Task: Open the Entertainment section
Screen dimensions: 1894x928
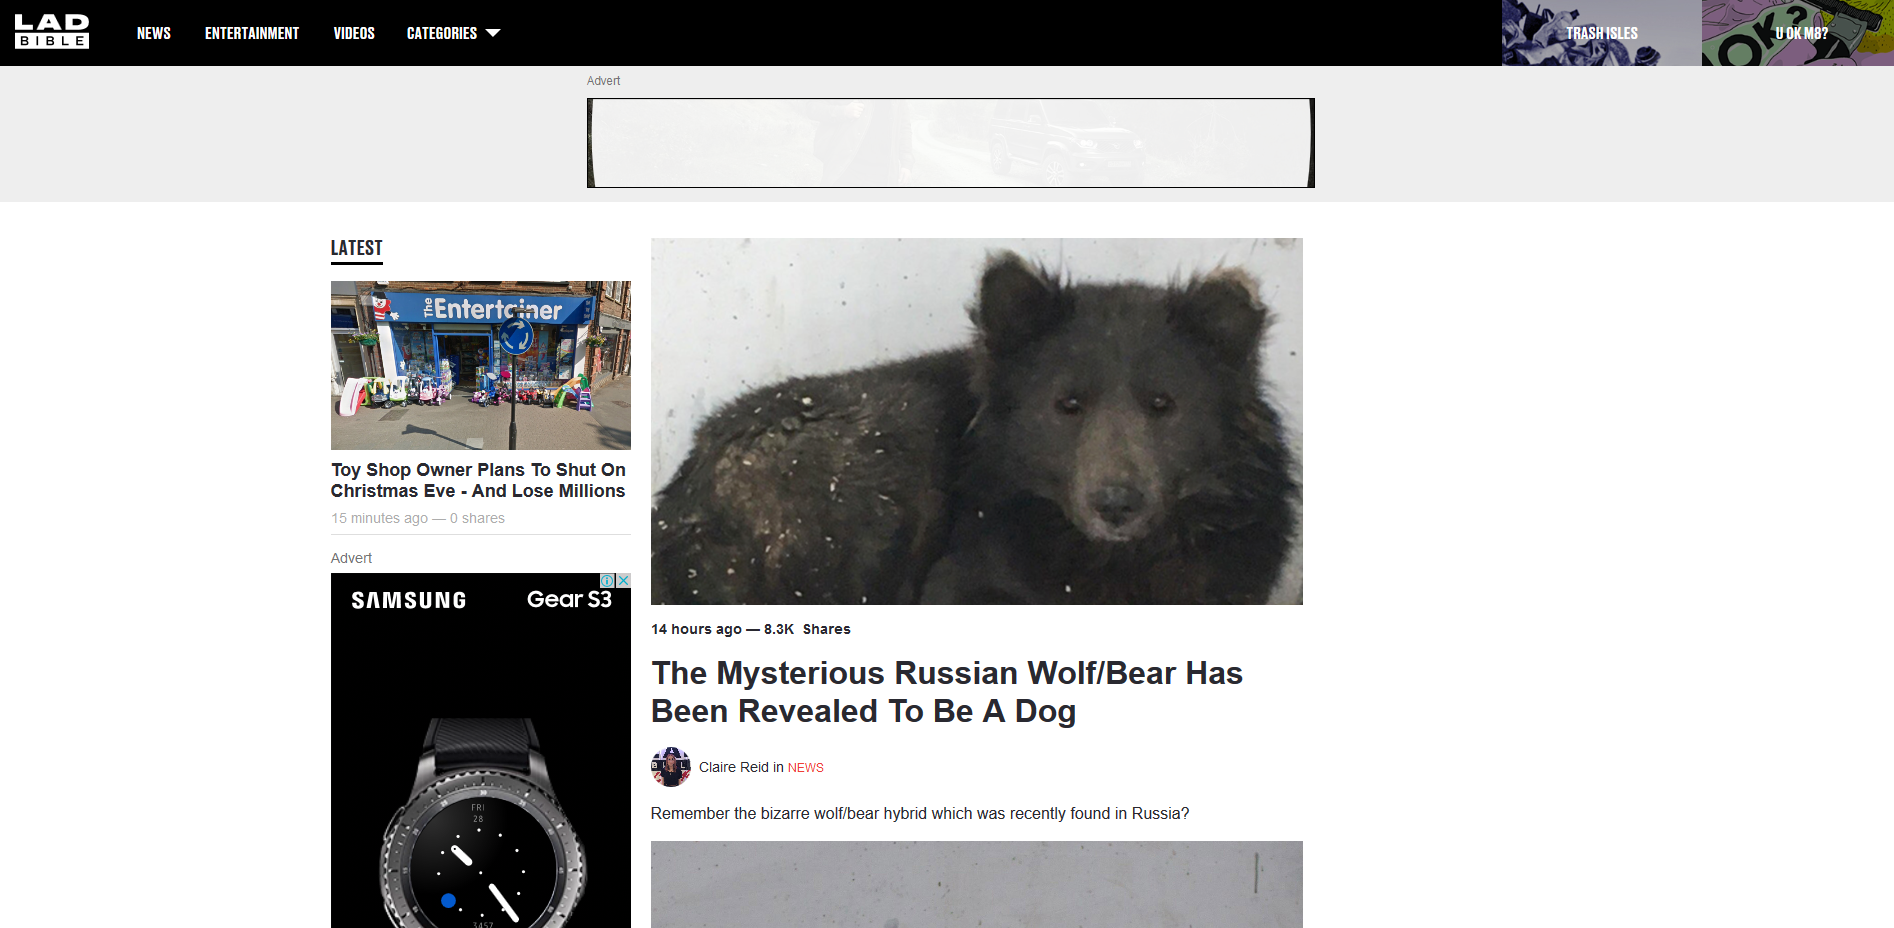Action: point(252,33)
